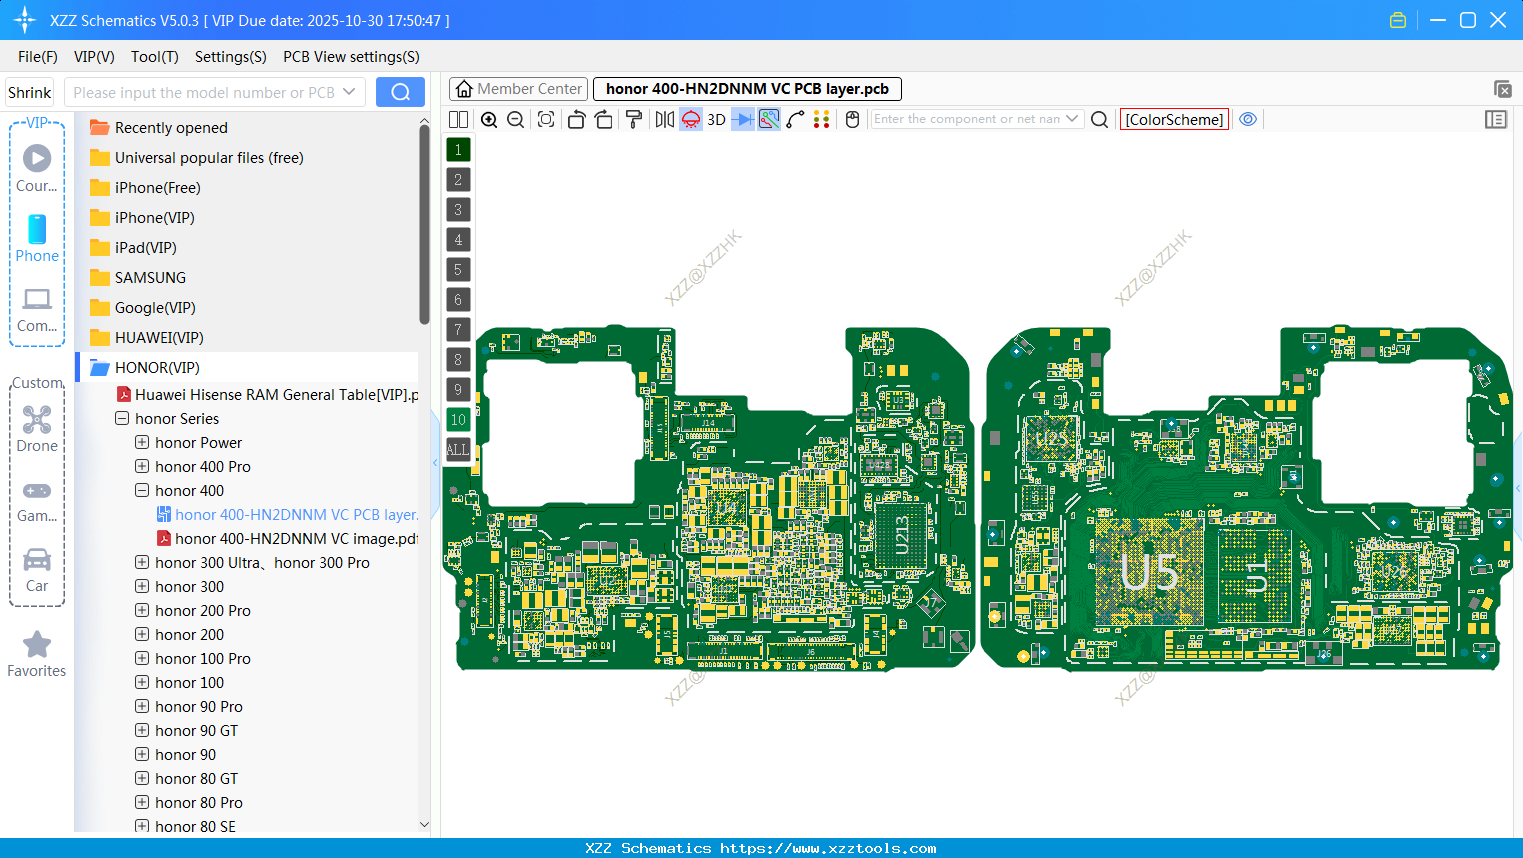Click the mirror flip board icon

pos(664,119)
